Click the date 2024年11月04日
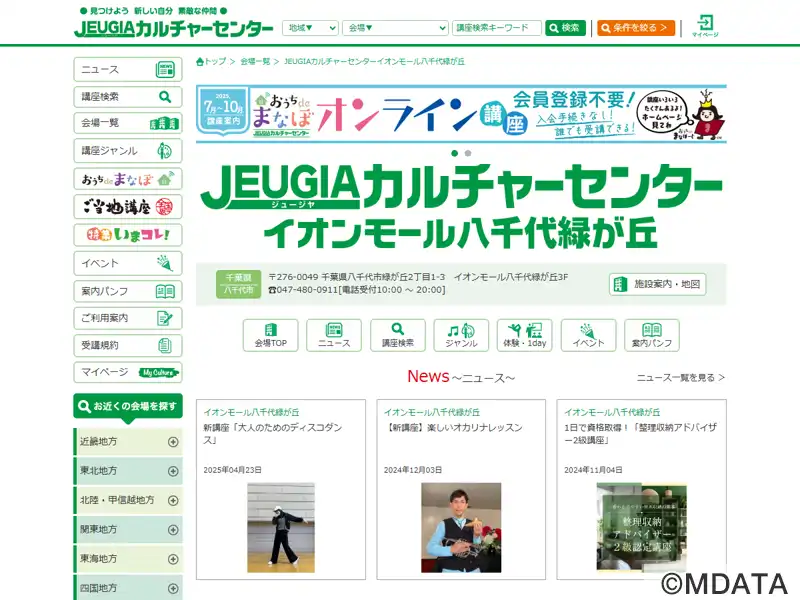800x600 pixels. pyautogui.click(x=593, y=470)
